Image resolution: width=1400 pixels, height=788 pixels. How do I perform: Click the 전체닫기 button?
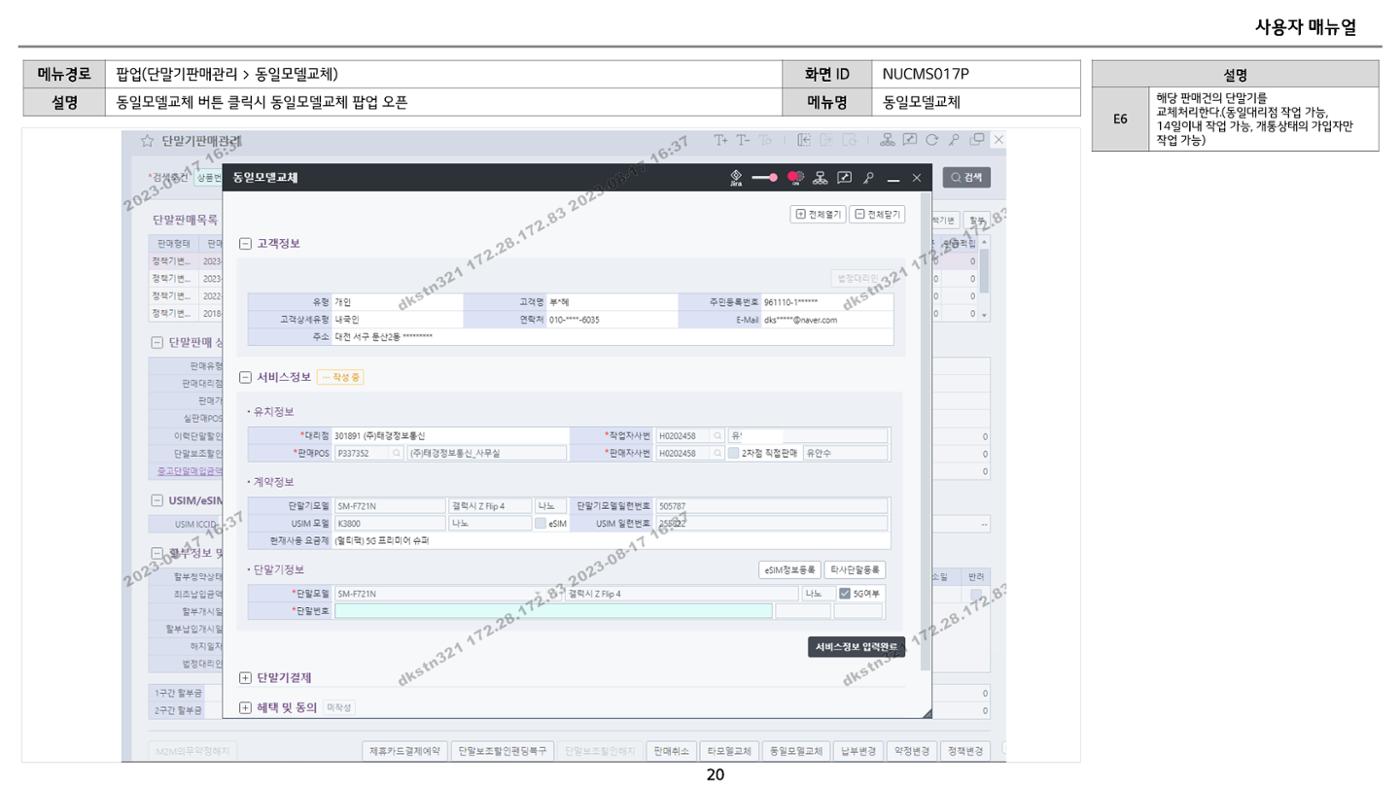[878, 214]
